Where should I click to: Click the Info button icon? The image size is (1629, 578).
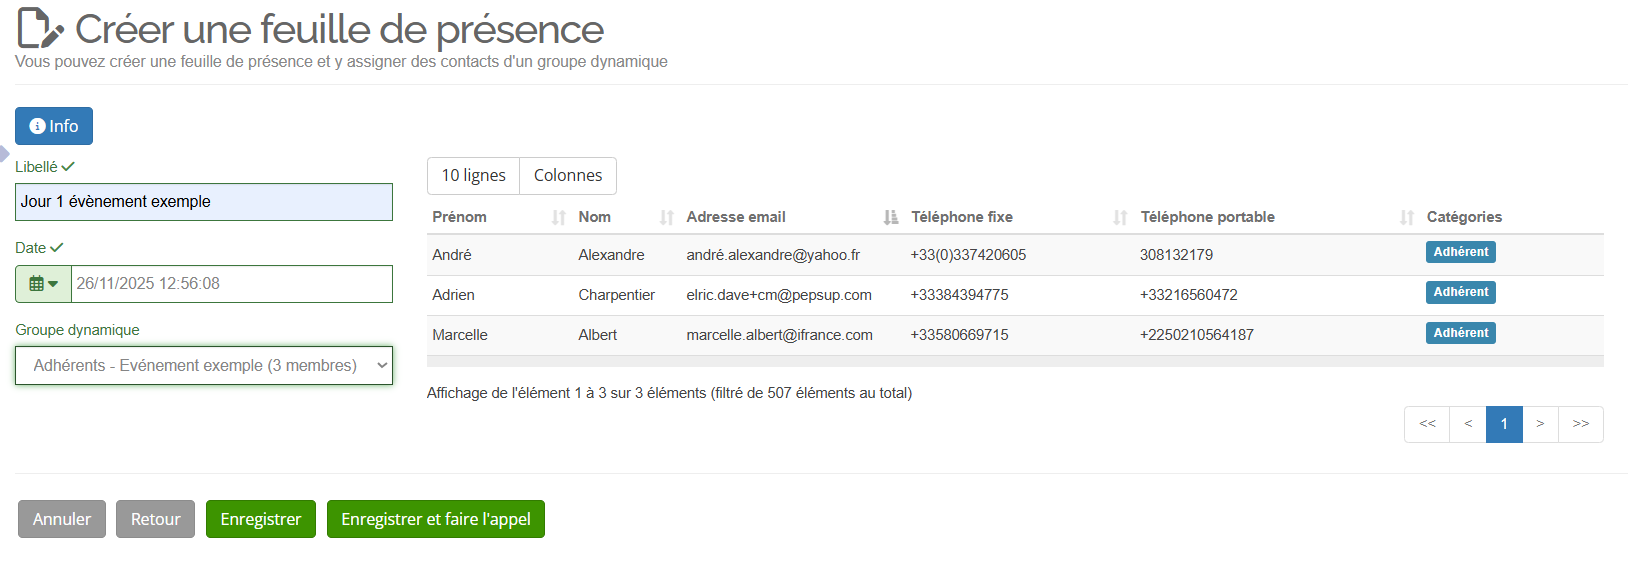pyautogui.click(x=38, y=126)
